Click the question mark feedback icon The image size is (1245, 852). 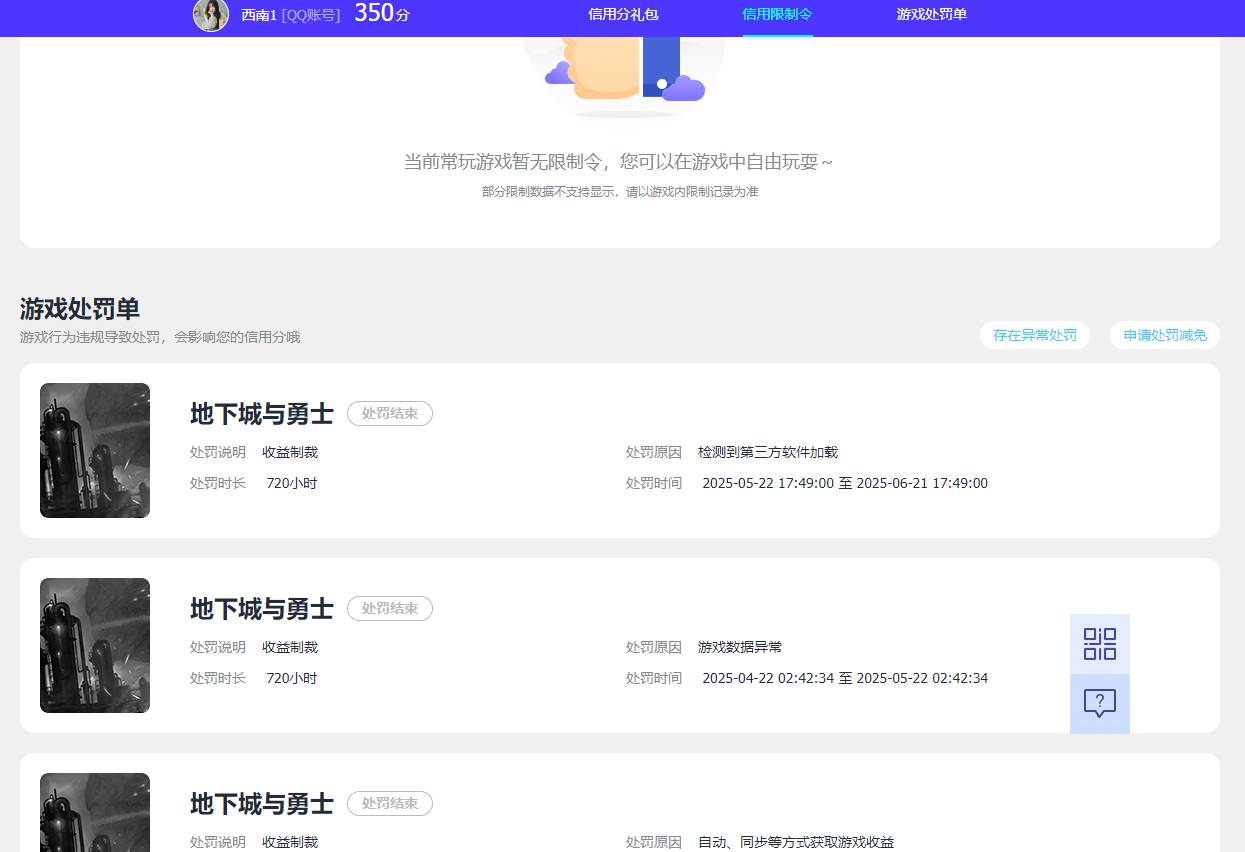point(1099,703)
